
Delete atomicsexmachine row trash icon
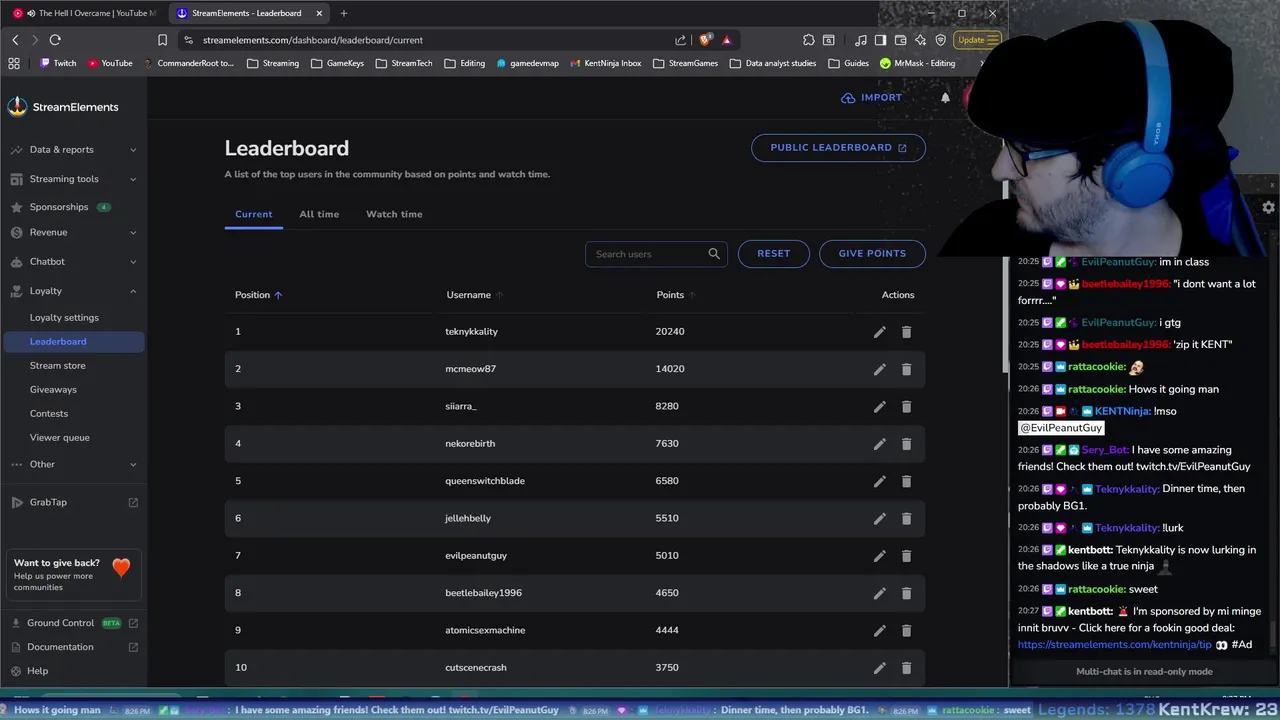point(906,630)
